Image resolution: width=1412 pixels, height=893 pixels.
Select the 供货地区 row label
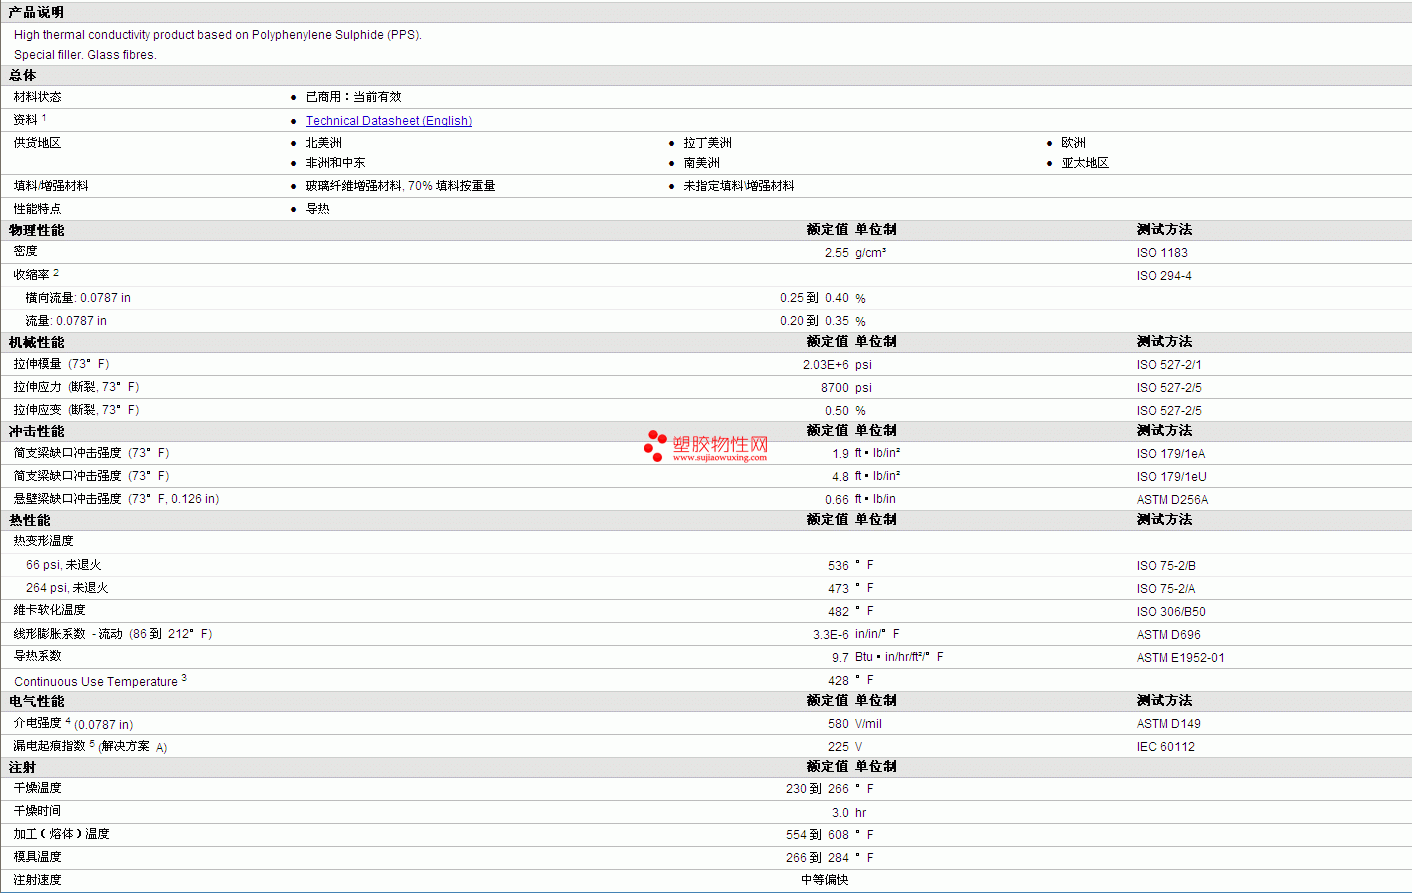37,143
